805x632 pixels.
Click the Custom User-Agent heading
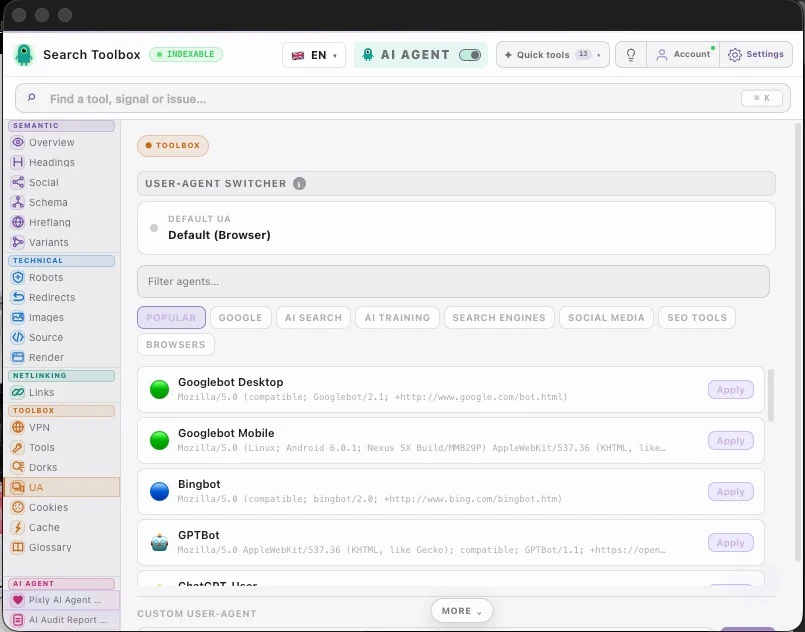tap(197, 614)
